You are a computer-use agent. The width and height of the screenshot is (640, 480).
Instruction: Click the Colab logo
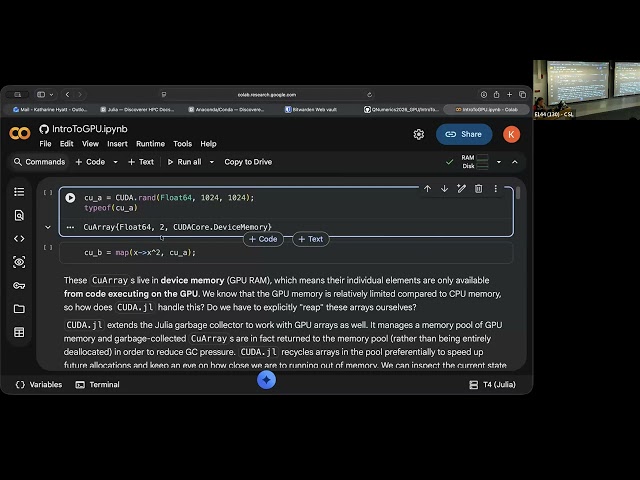tap(20, 133)
